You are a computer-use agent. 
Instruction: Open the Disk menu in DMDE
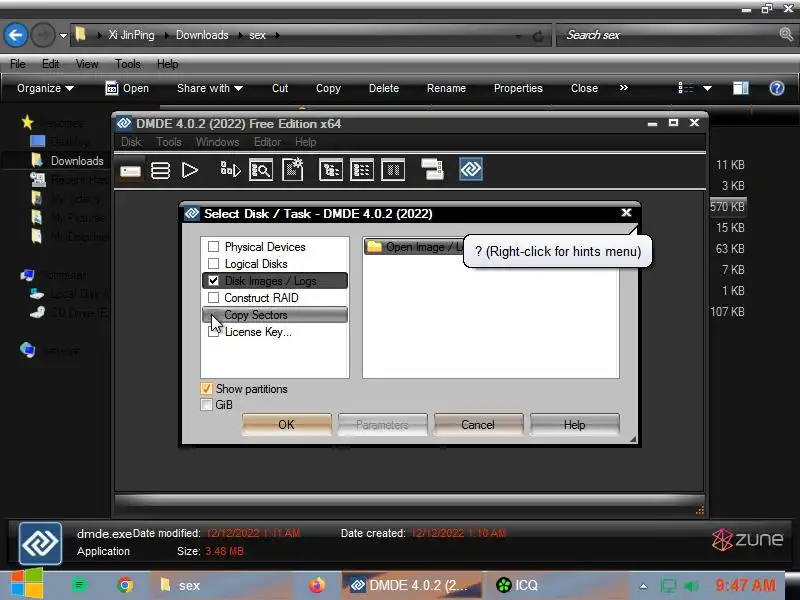click(131, 142)
